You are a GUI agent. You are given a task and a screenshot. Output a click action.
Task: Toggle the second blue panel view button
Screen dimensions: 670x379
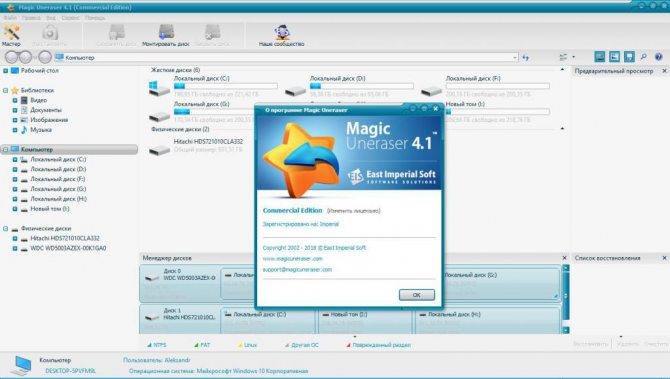[614, 57]
